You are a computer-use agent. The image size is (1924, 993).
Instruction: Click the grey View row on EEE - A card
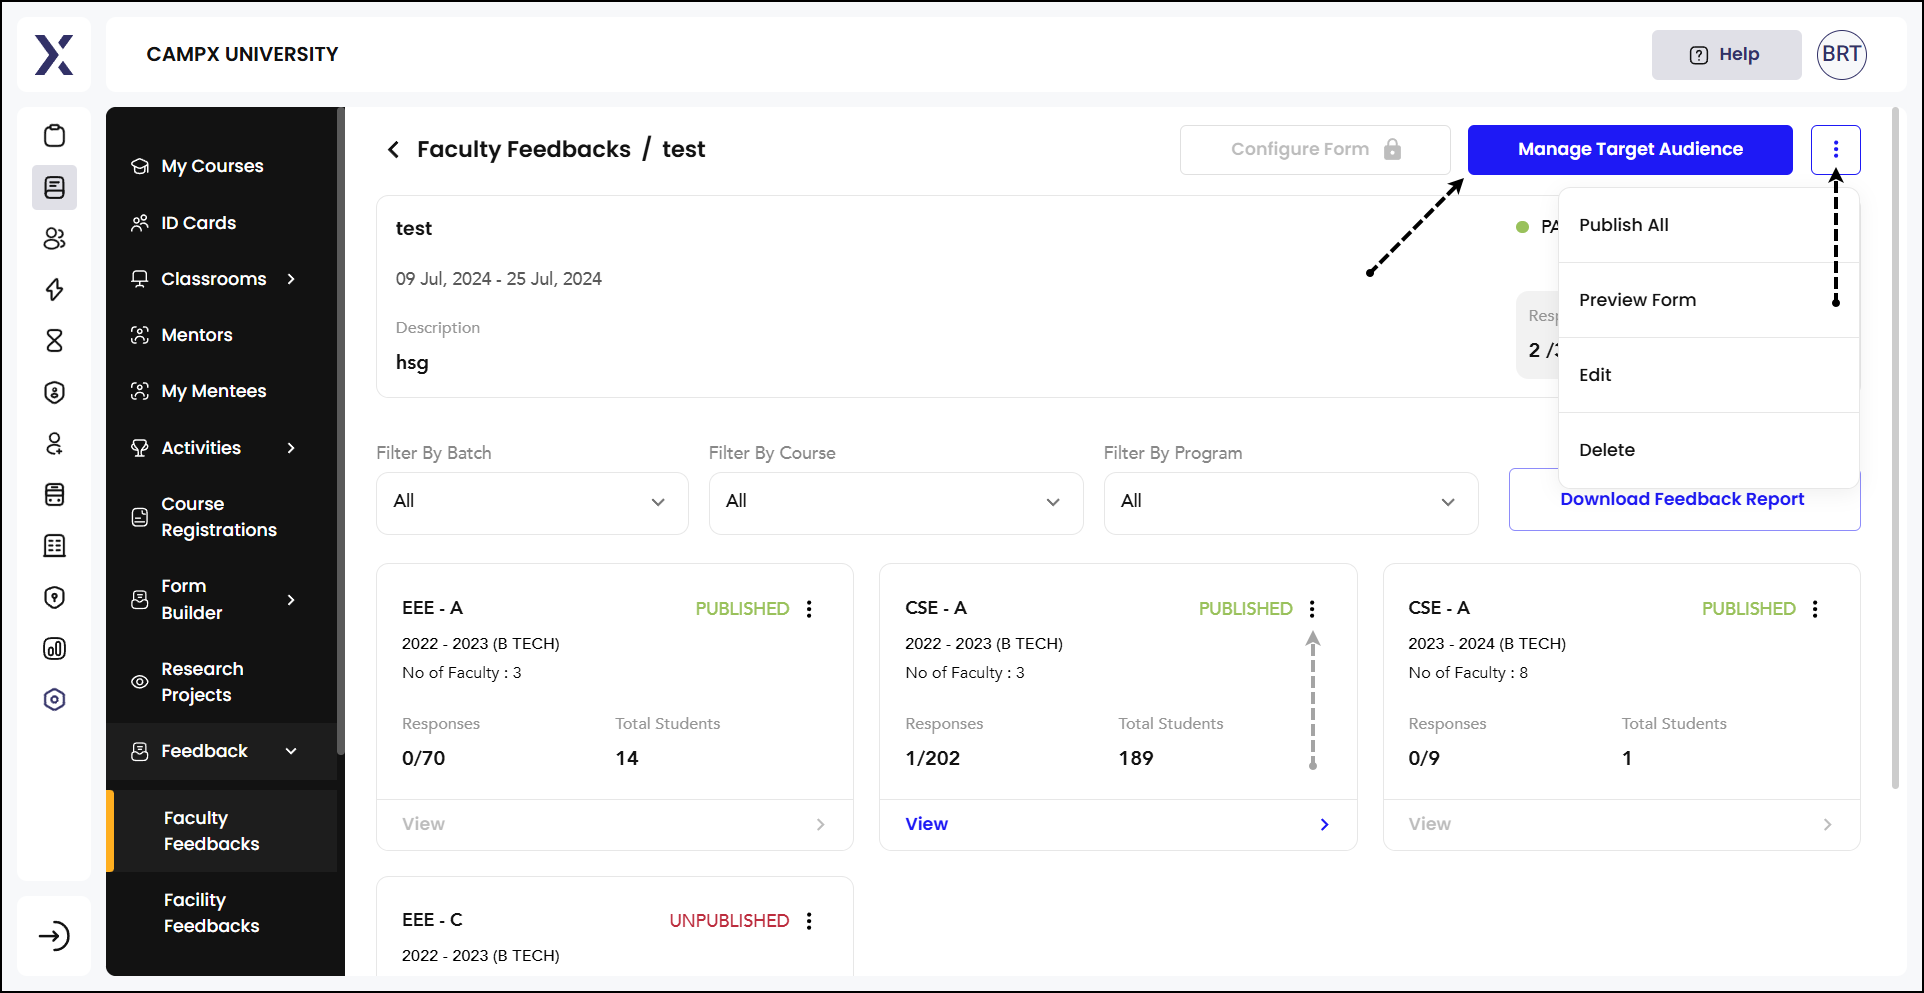click(614, 824)
